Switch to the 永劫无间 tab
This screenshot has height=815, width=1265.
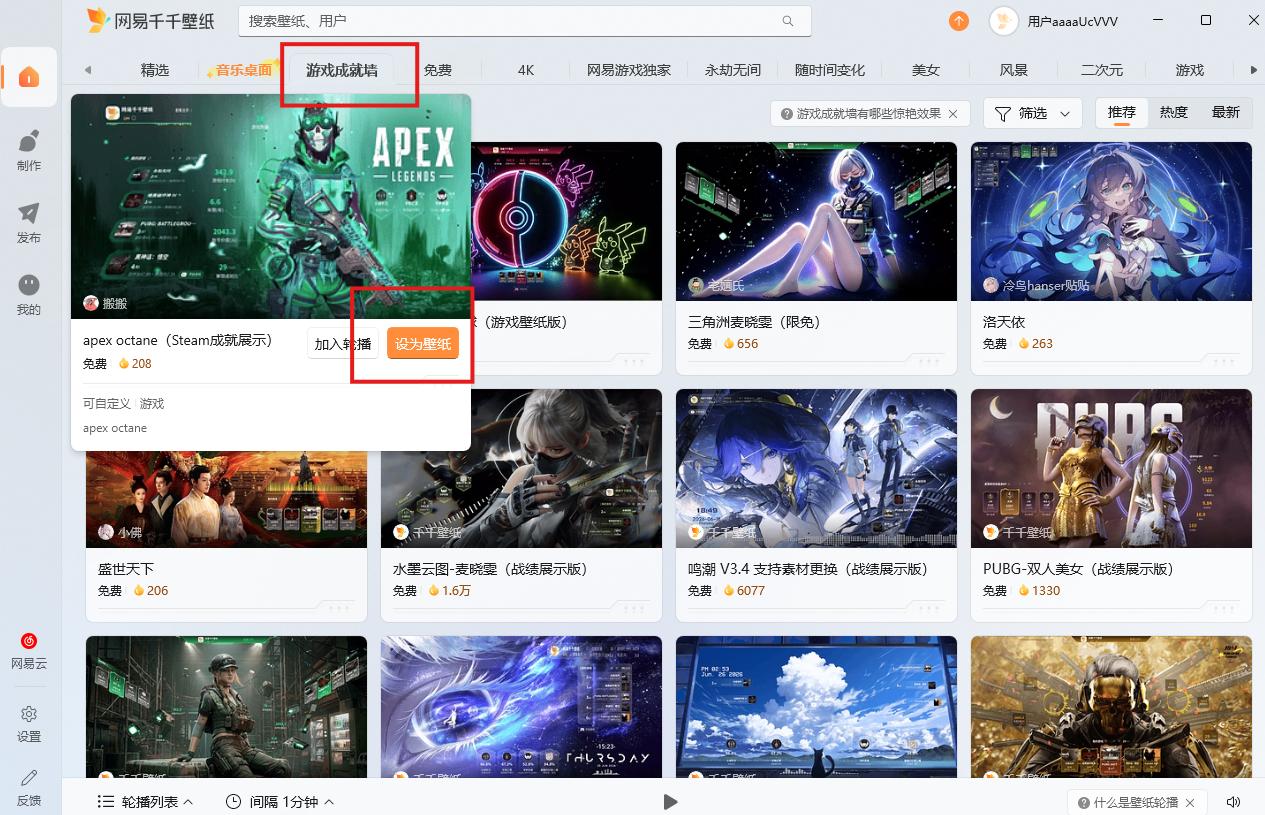click(733, 70)
